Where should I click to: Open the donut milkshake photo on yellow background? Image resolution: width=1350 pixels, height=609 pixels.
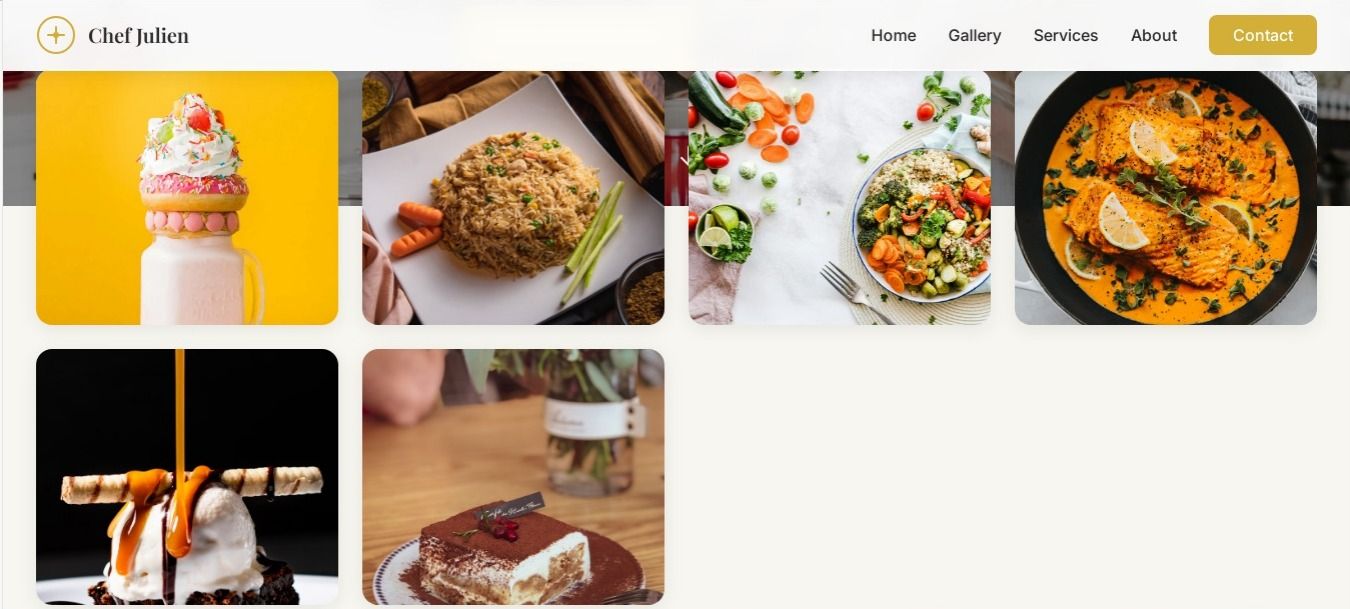point(187,197)
